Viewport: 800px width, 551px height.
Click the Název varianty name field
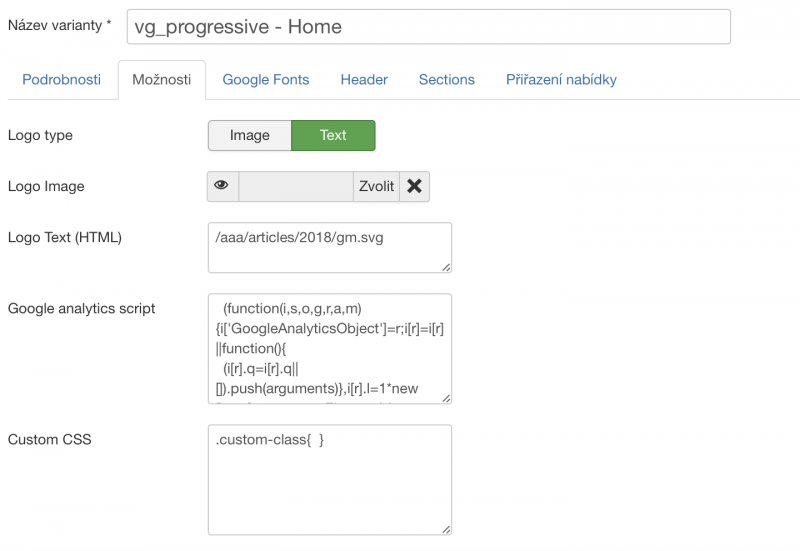click(428, 27)
